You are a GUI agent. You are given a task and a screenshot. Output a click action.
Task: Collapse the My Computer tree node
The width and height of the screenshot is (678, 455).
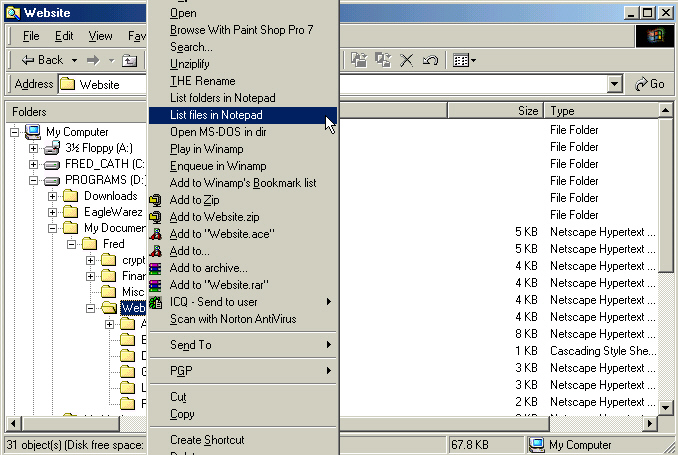[14, 132]
